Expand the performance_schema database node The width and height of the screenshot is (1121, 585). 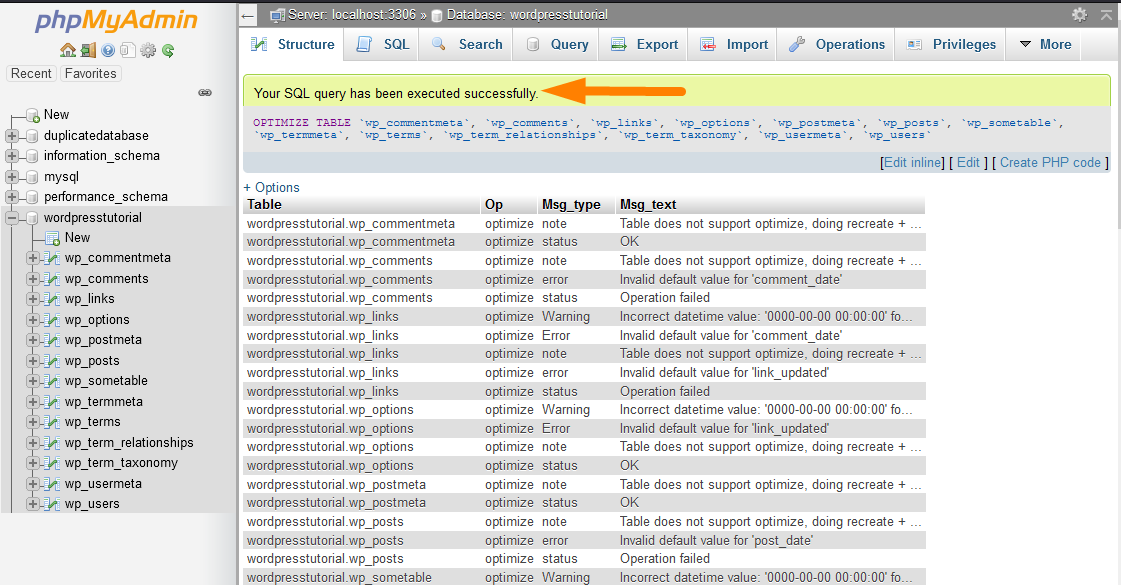(x=11, y=197)
